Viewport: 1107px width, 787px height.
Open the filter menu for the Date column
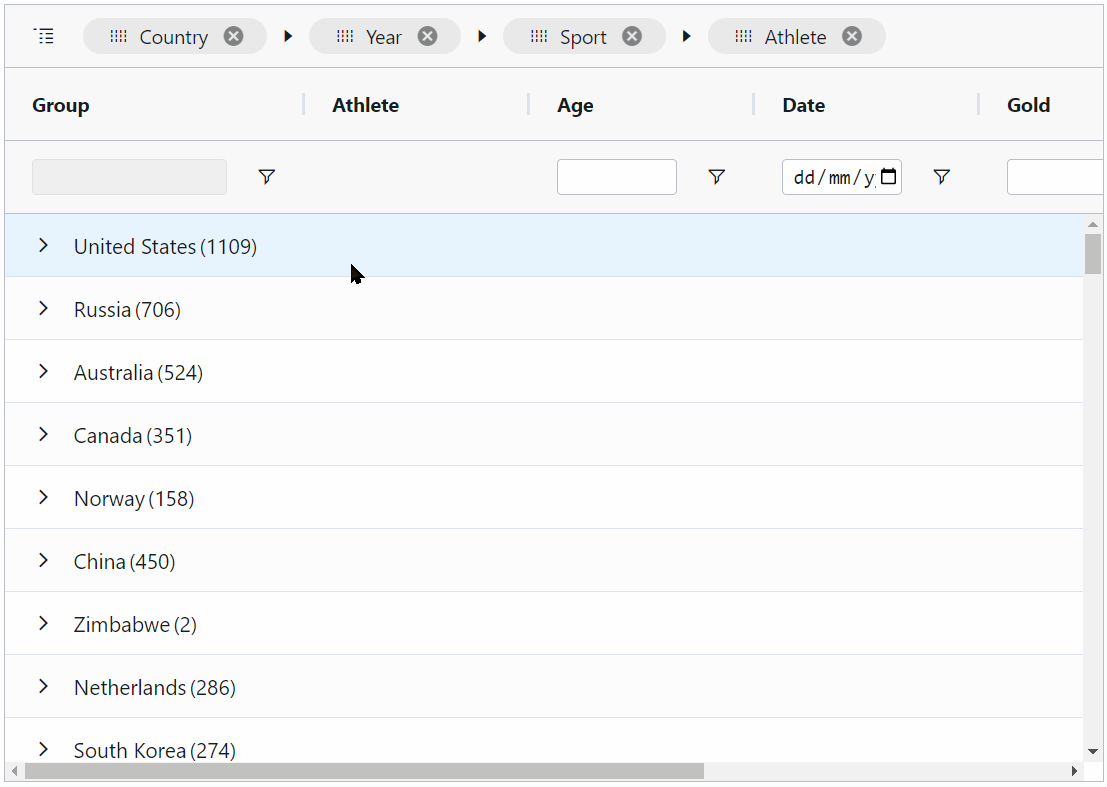941,176
